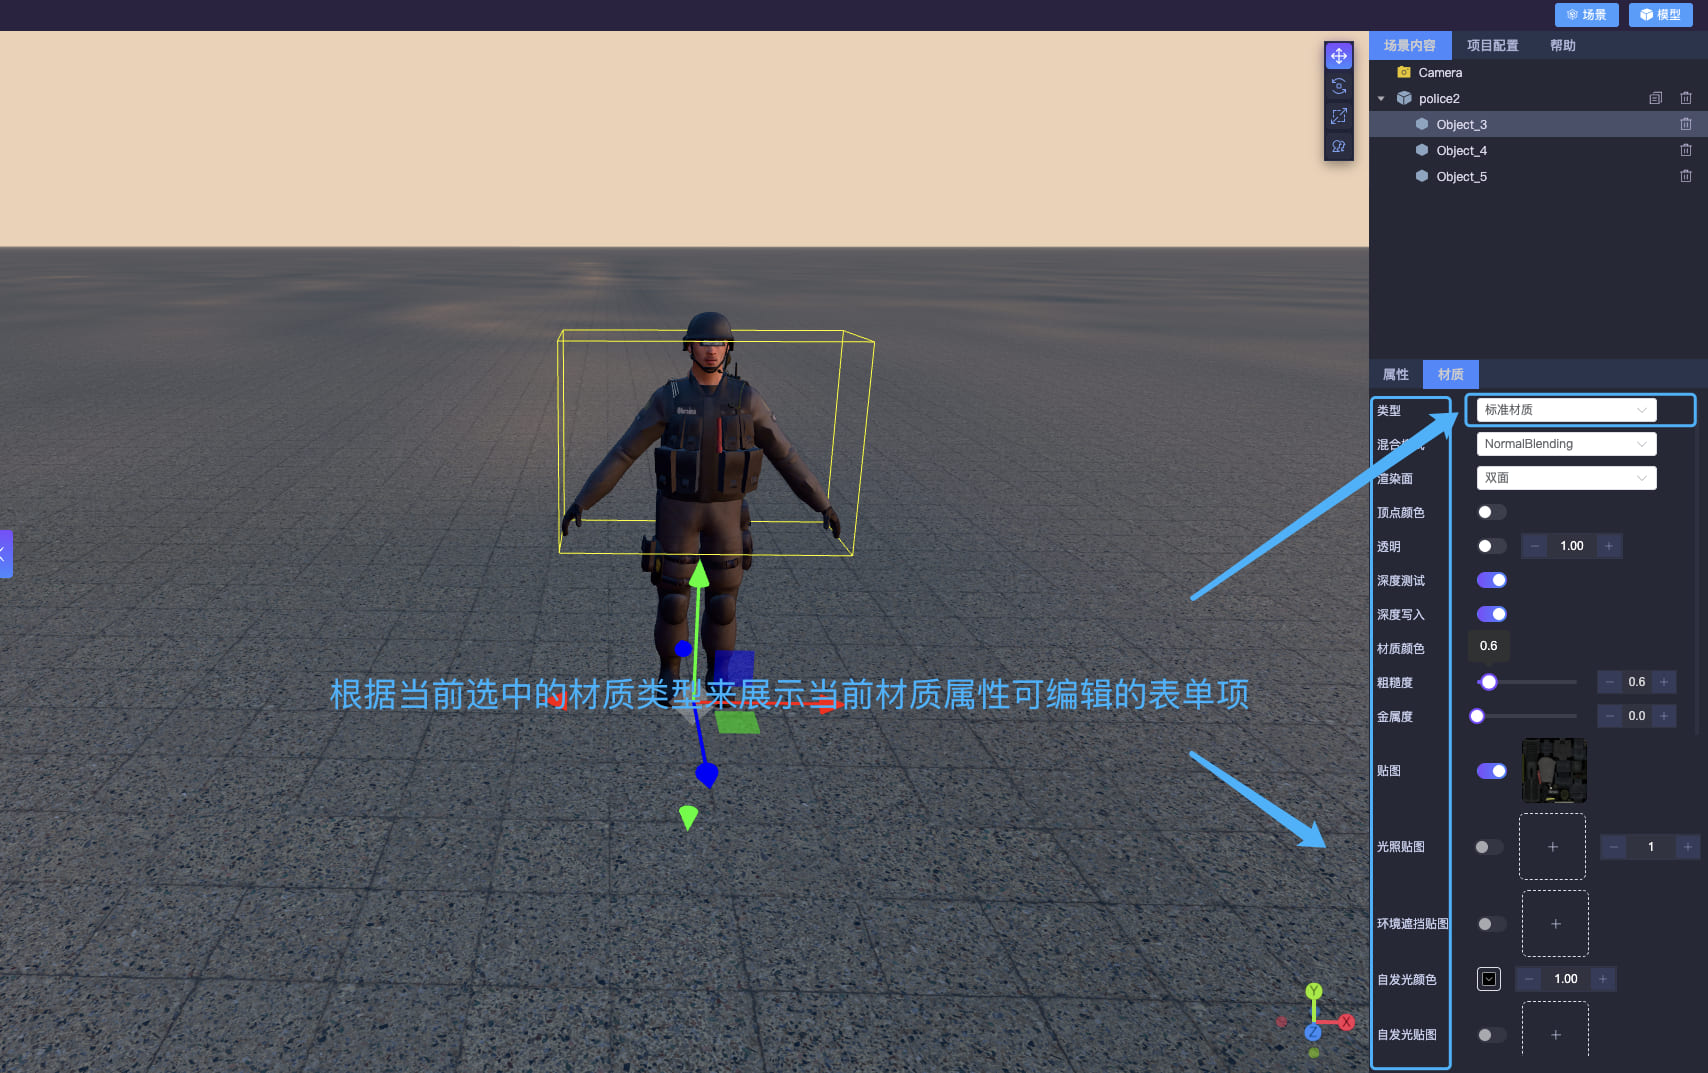The image size is (1708, 1073).
Task: Click the 模型 button in top bar
Action: [1660, 15]
